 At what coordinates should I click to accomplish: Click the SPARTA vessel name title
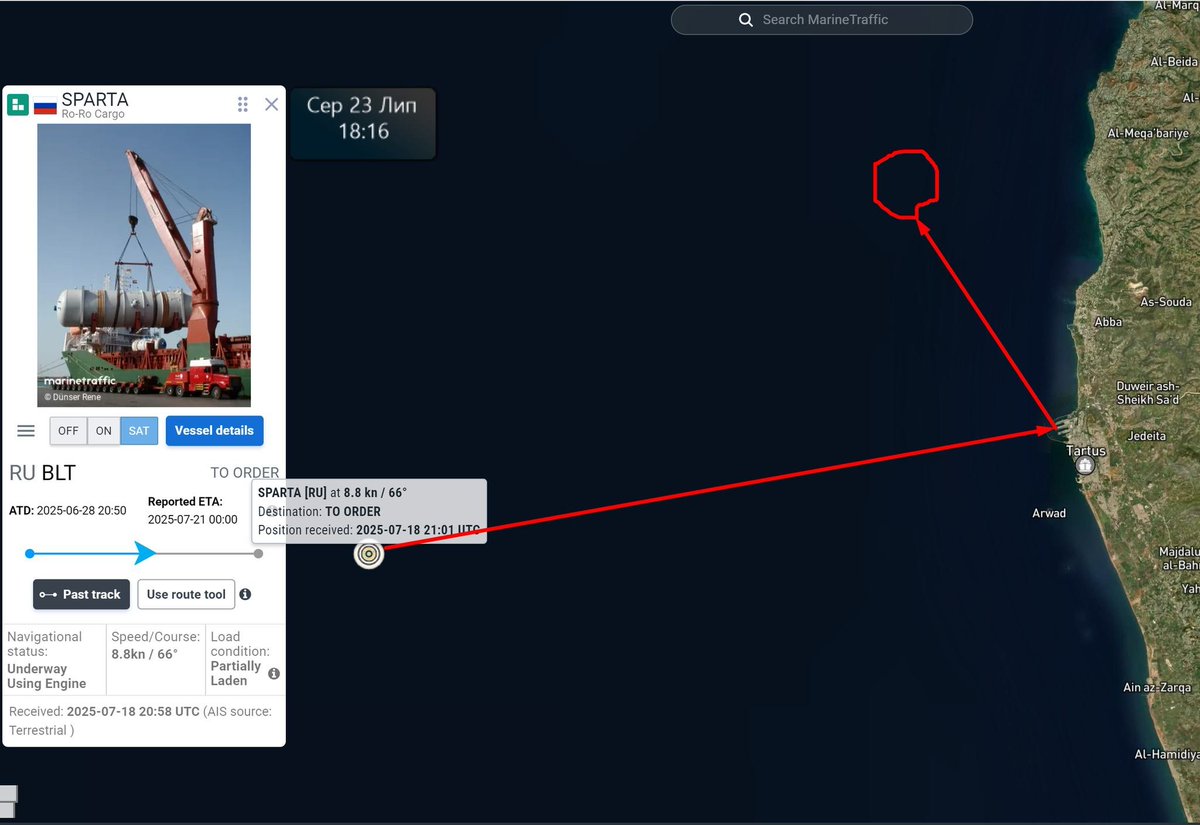pos(95,100)
